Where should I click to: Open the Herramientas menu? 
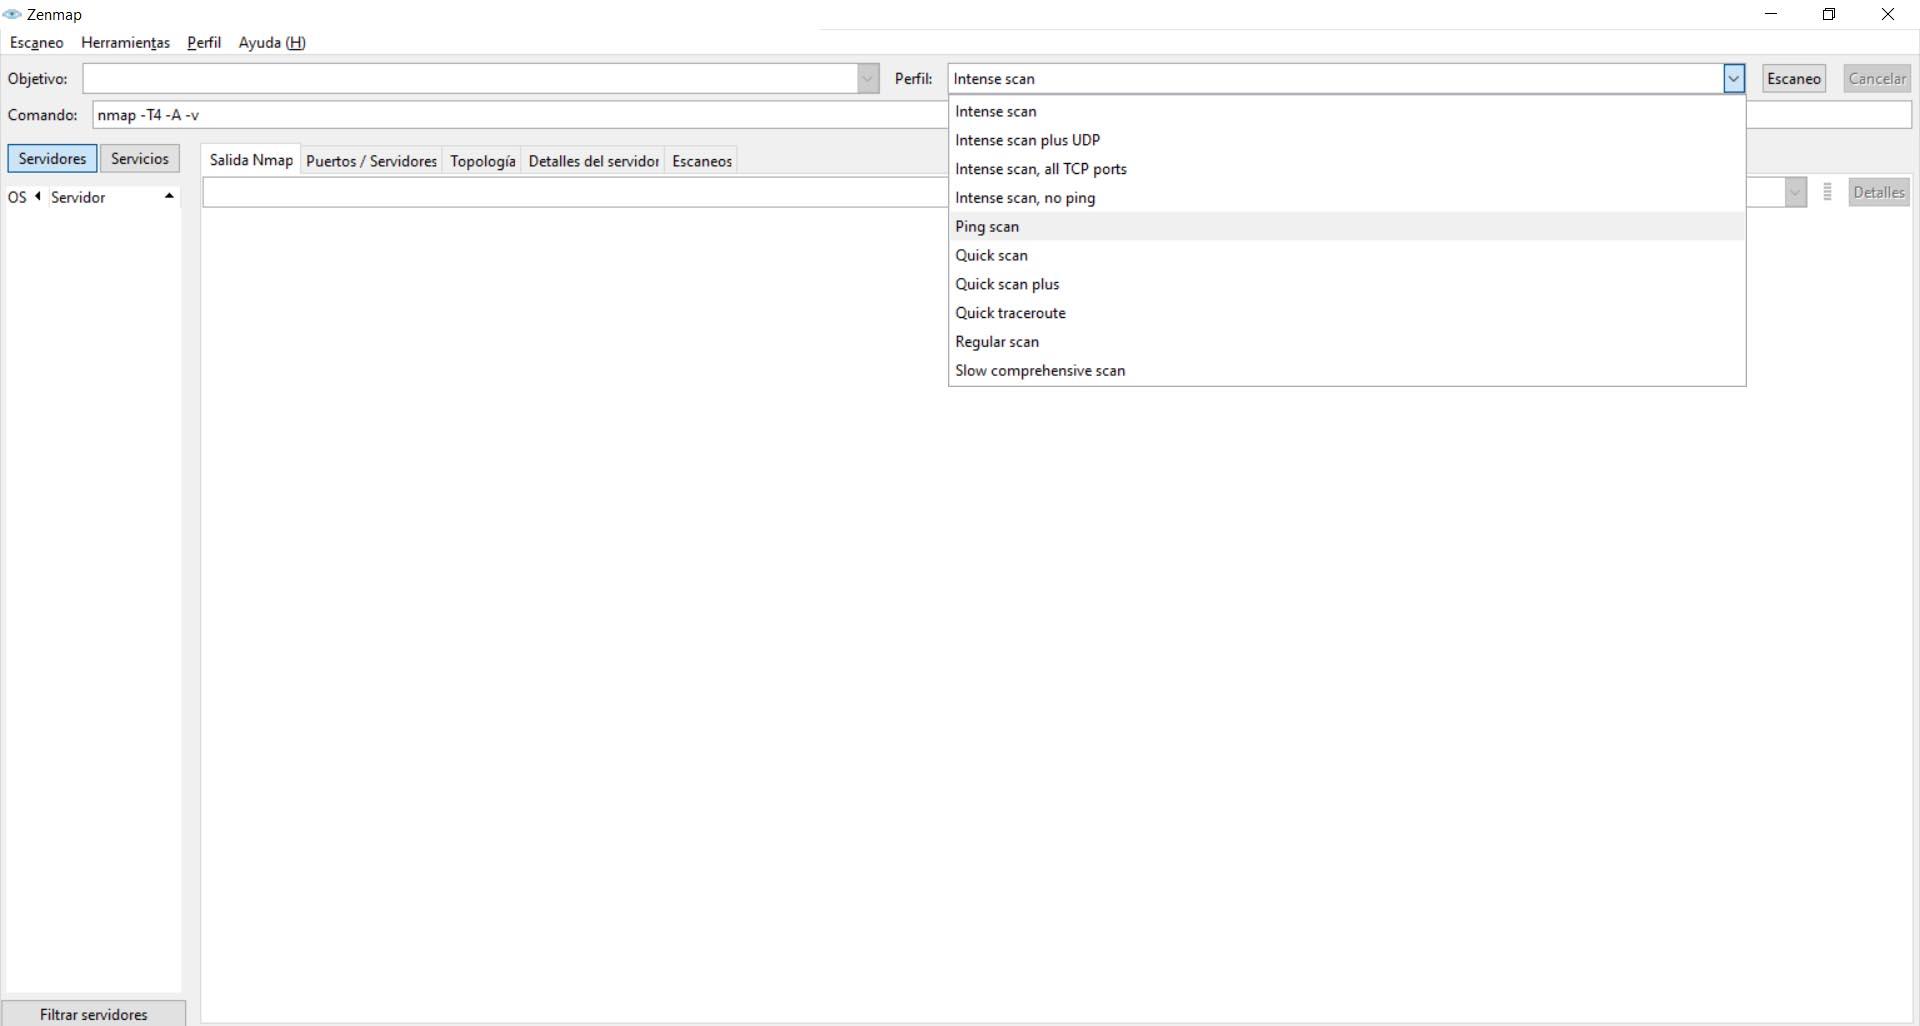pyautogui.click(x=125, y=43)
